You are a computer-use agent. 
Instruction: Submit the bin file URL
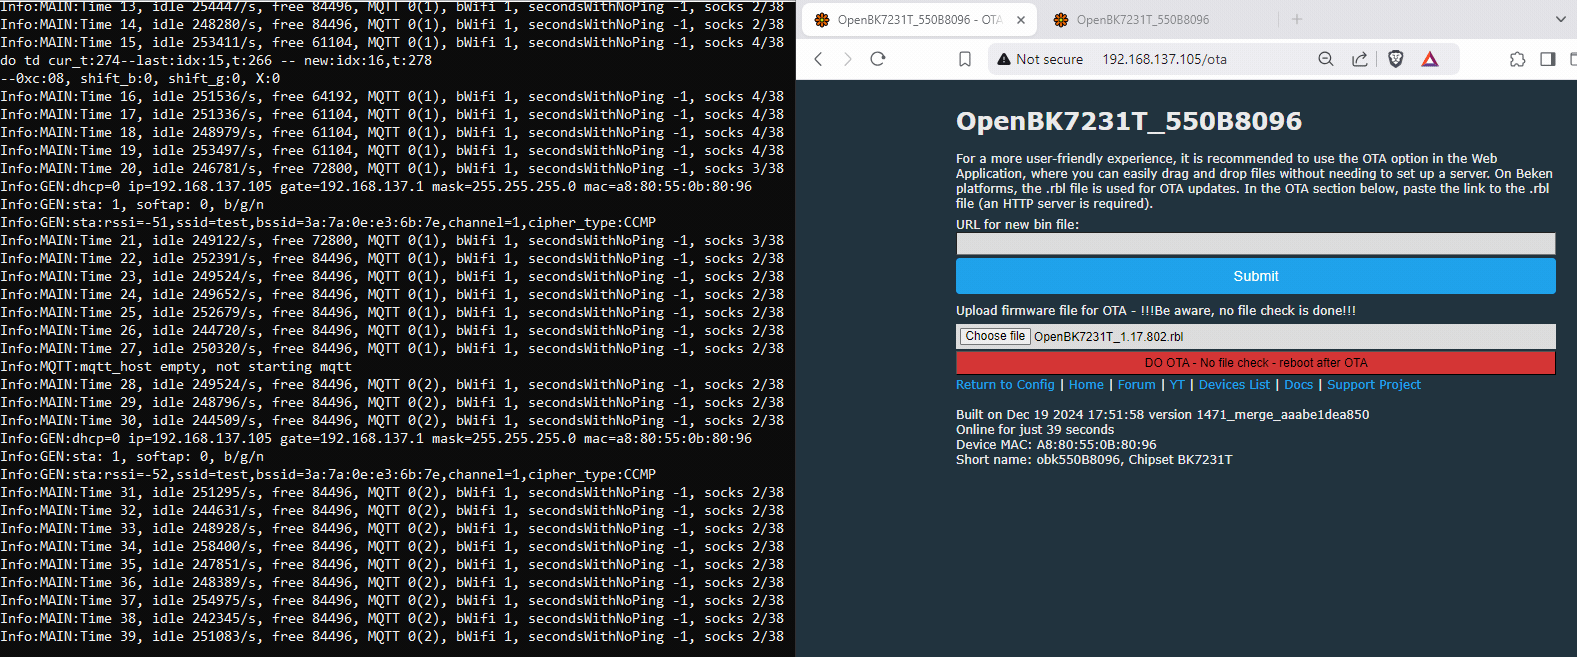[1256, 276]
